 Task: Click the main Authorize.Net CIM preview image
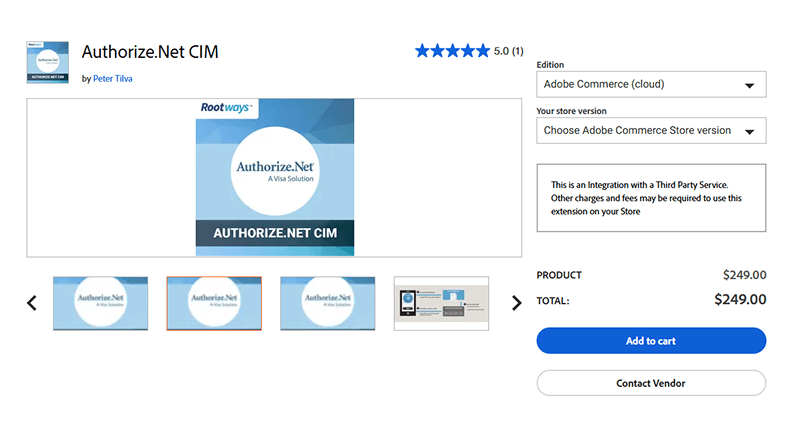pyautogui.click(x=275, y=178)
